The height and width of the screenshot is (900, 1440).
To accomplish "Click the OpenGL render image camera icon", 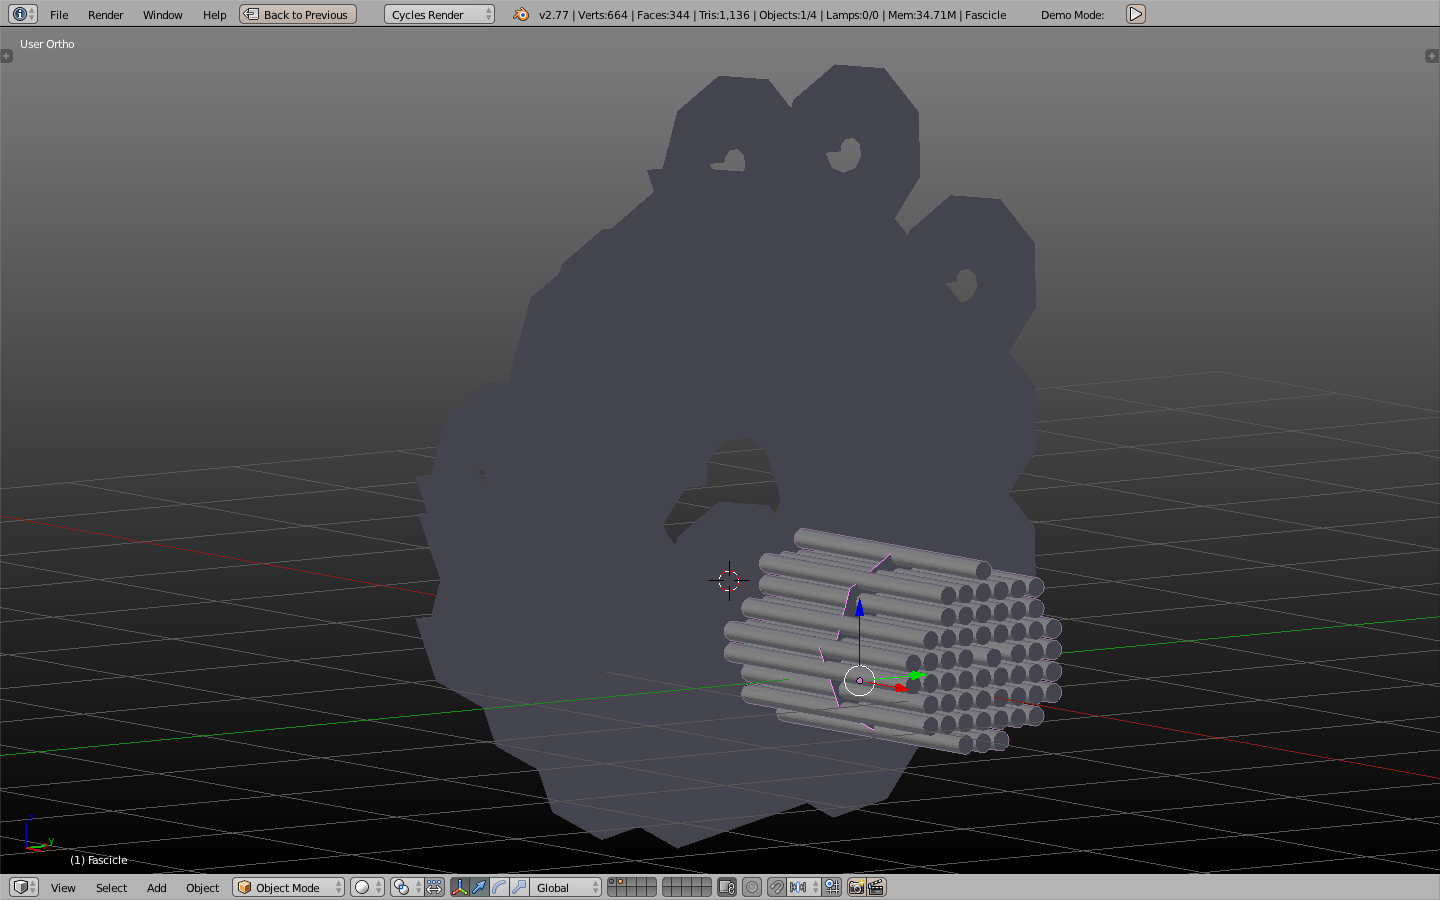I will coord(856,887).
